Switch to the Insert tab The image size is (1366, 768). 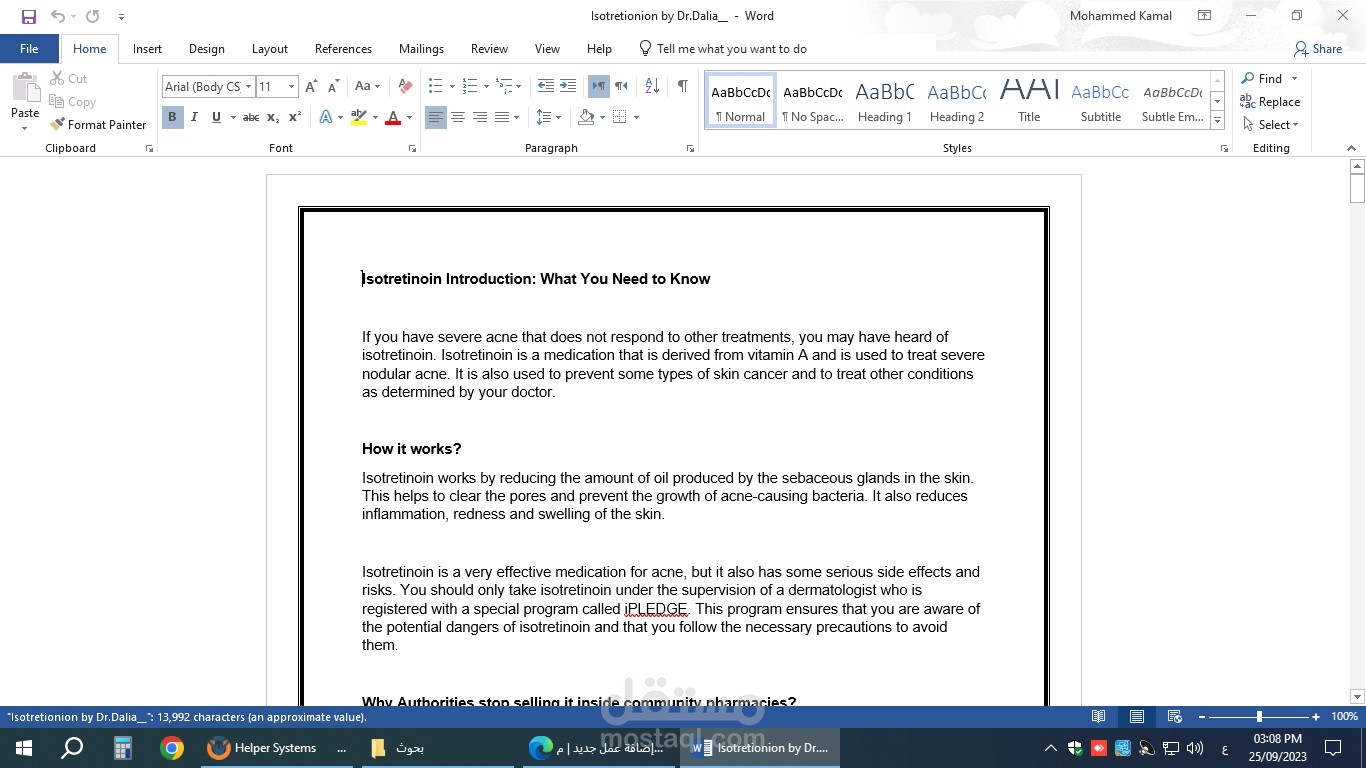pyautogui.click(x=147, y=48)
